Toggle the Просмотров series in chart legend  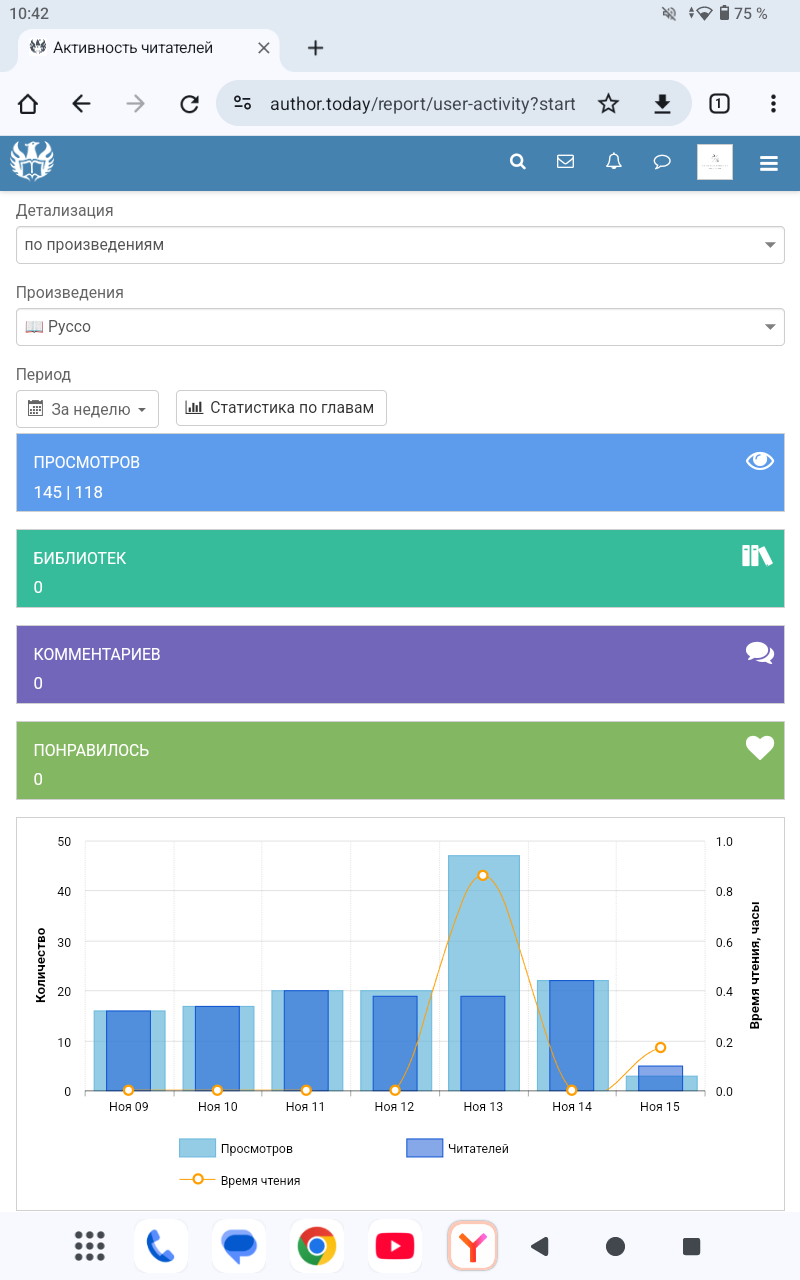(236, 1149)
